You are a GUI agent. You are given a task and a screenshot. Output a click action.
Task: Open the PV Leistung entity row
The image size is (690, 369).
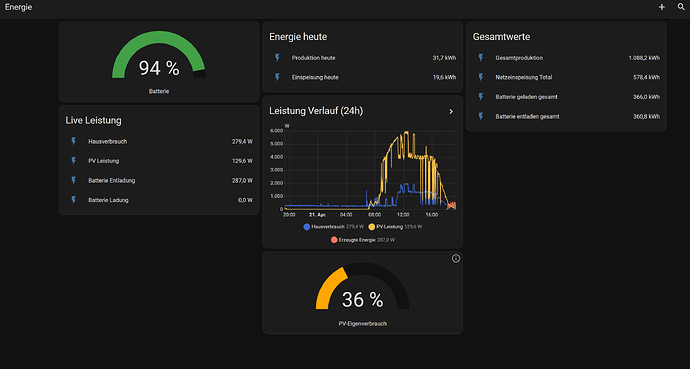click(159, 161)
